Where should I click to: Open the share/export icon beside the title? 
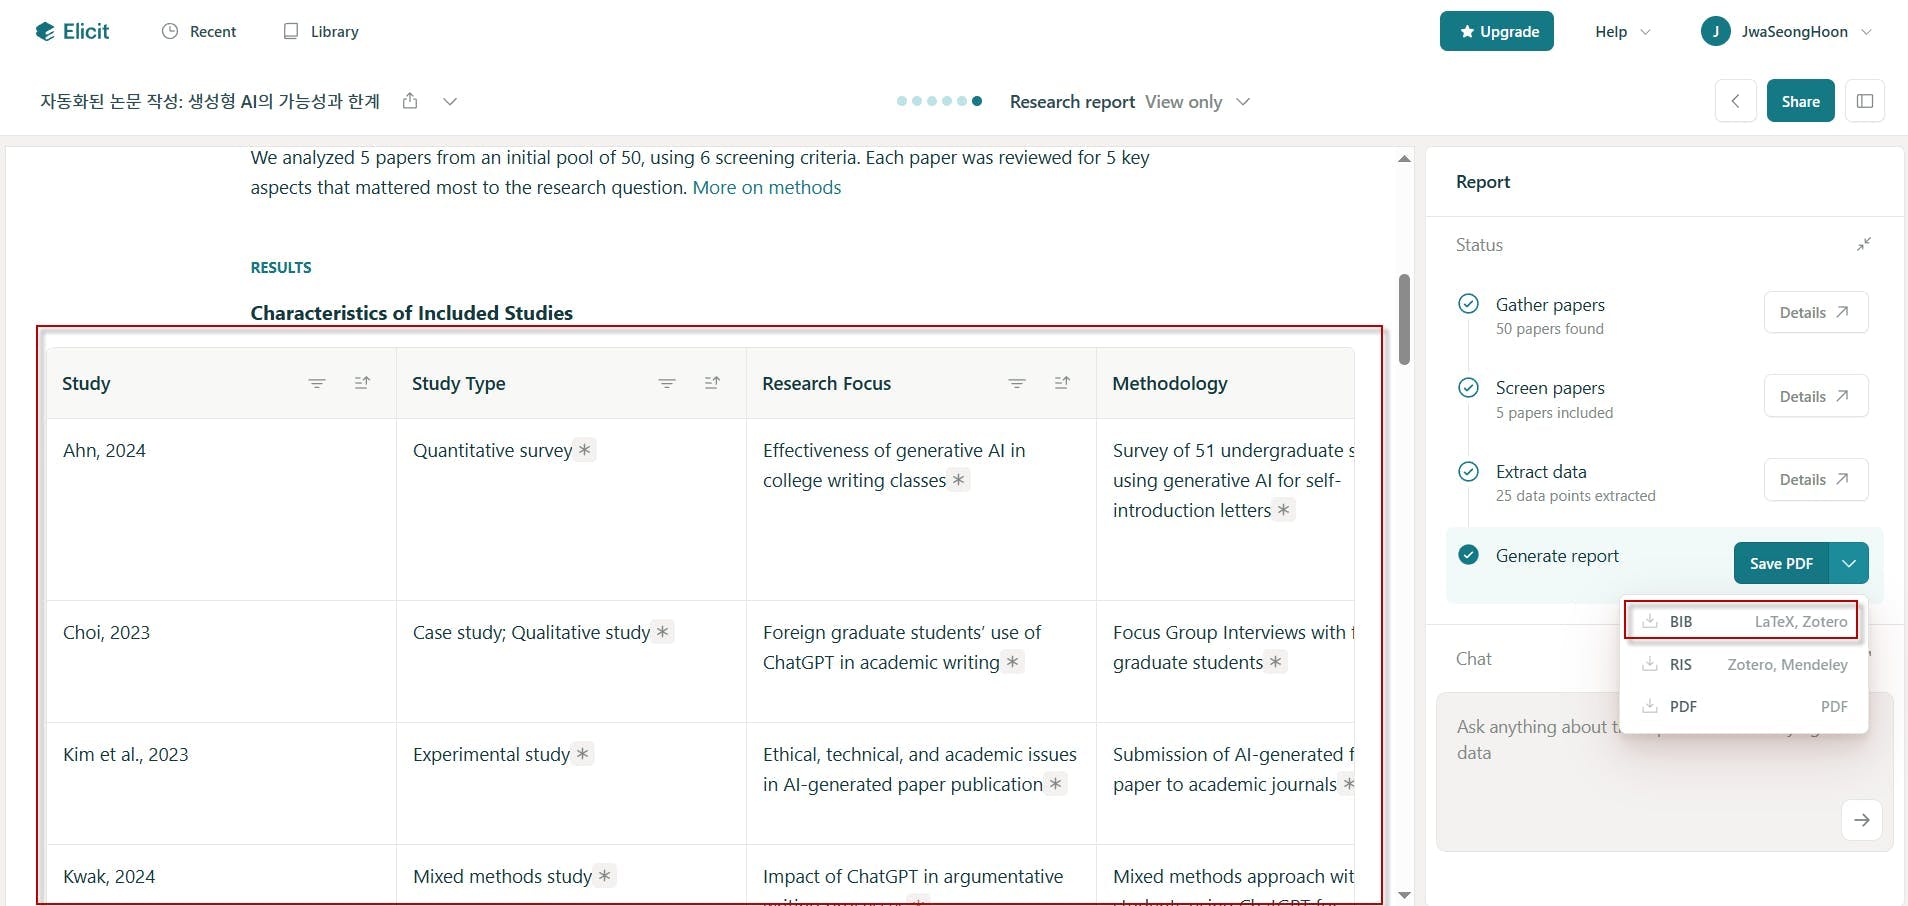point(410,101)
